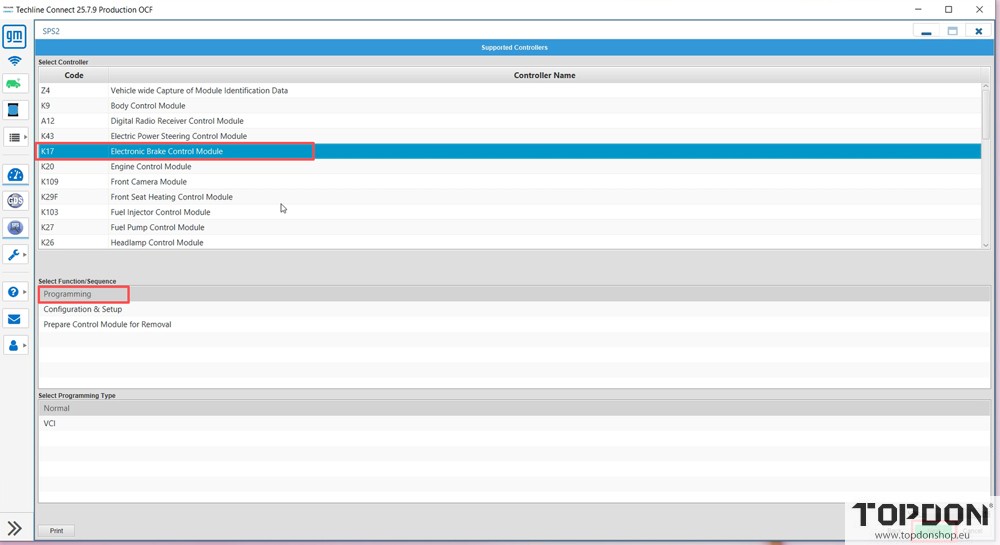1000x545 pixels.
Task: Click the green vehicle icon in sidebar
Action: (x=14, y=84)
